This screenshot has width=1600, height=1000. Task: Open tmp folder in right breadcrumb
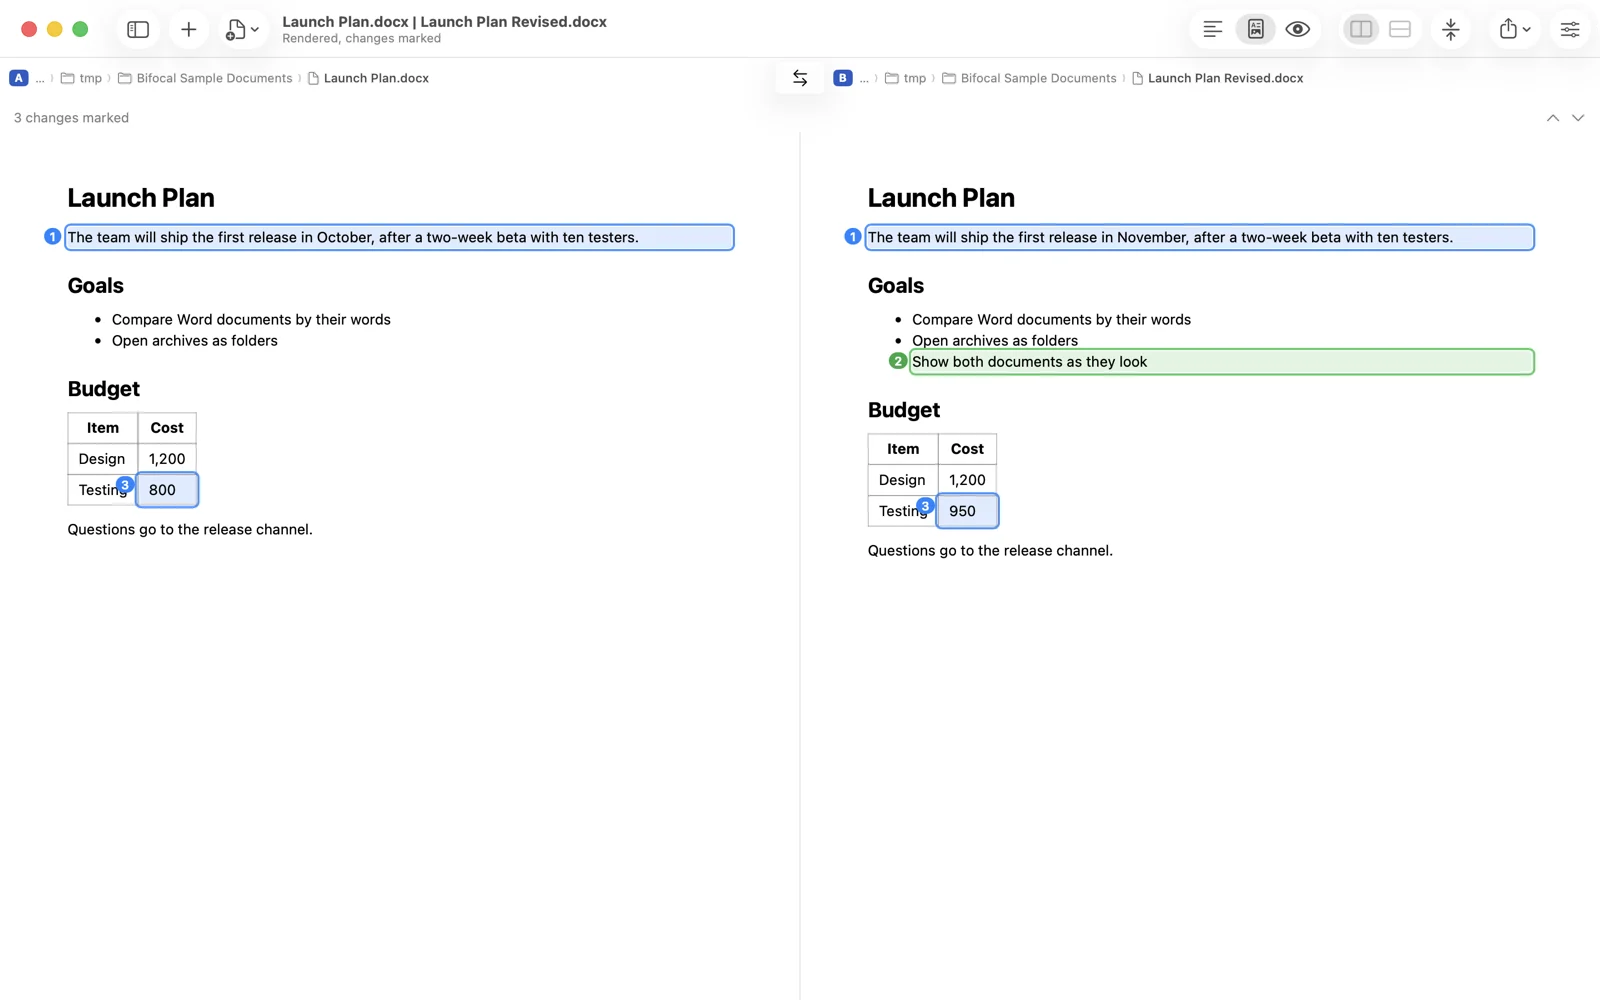[x=905, y=78]
